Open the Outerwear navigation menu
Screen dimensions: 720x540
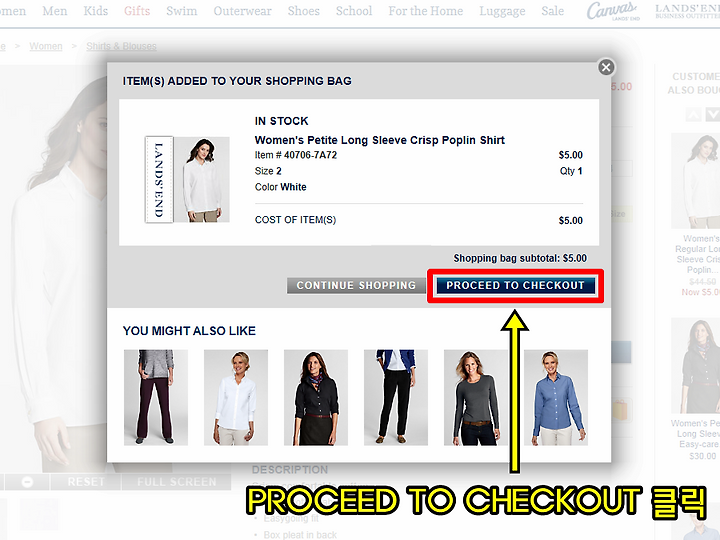[242, 11]
